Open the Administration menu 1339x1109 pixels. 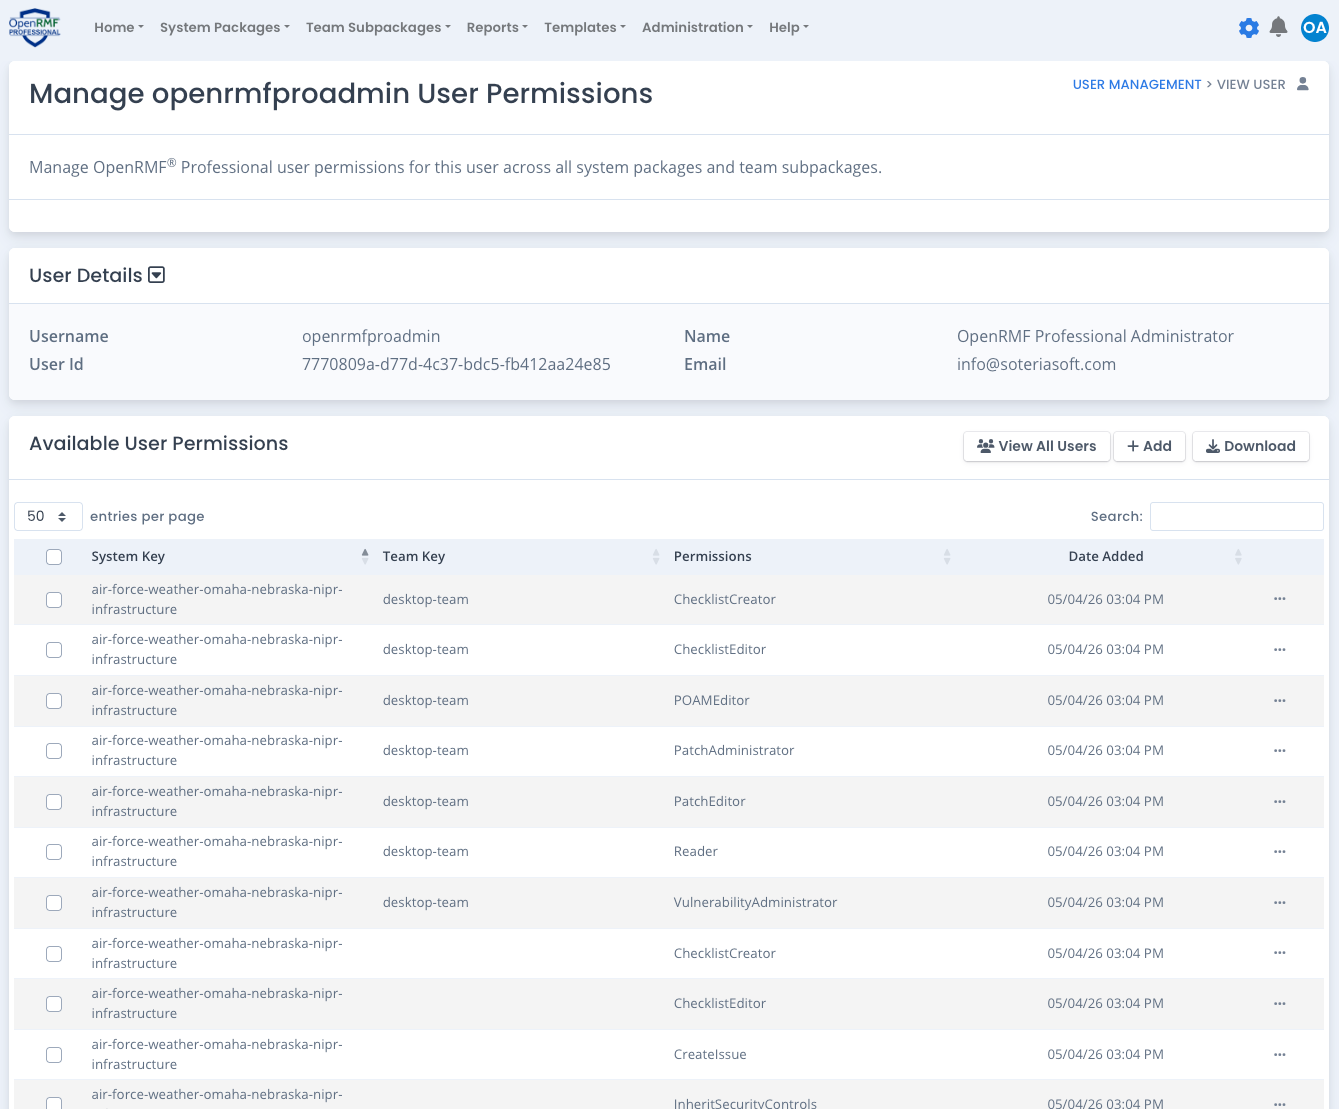[697, 27]
